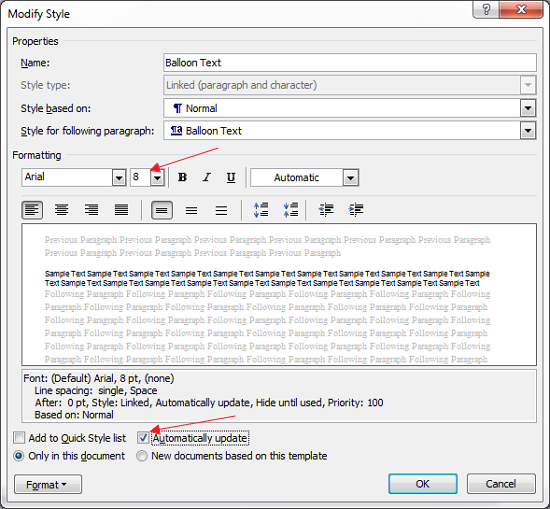Click the OK button

tap(423, 484)
